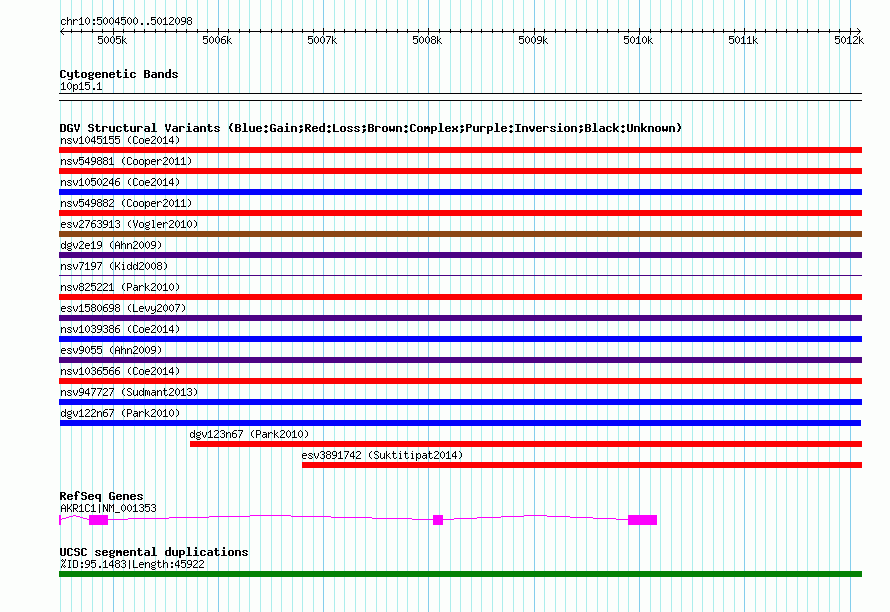Click the 5005k ruler tick label
890x612 pixels.
[112, 40]
